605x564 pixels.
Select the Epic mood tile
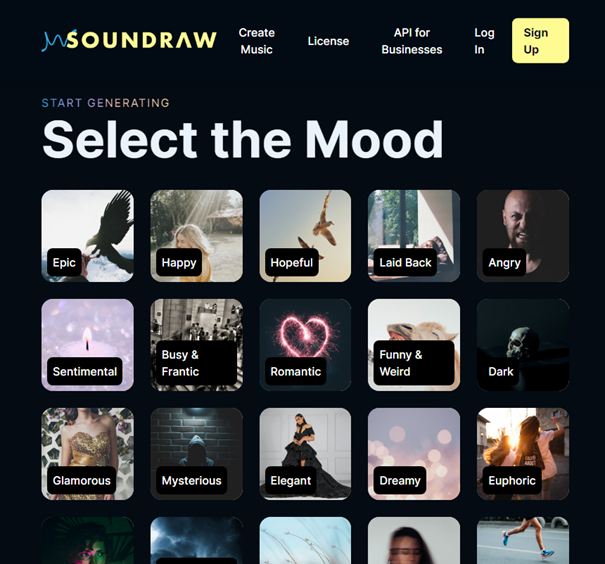[88, 236]
